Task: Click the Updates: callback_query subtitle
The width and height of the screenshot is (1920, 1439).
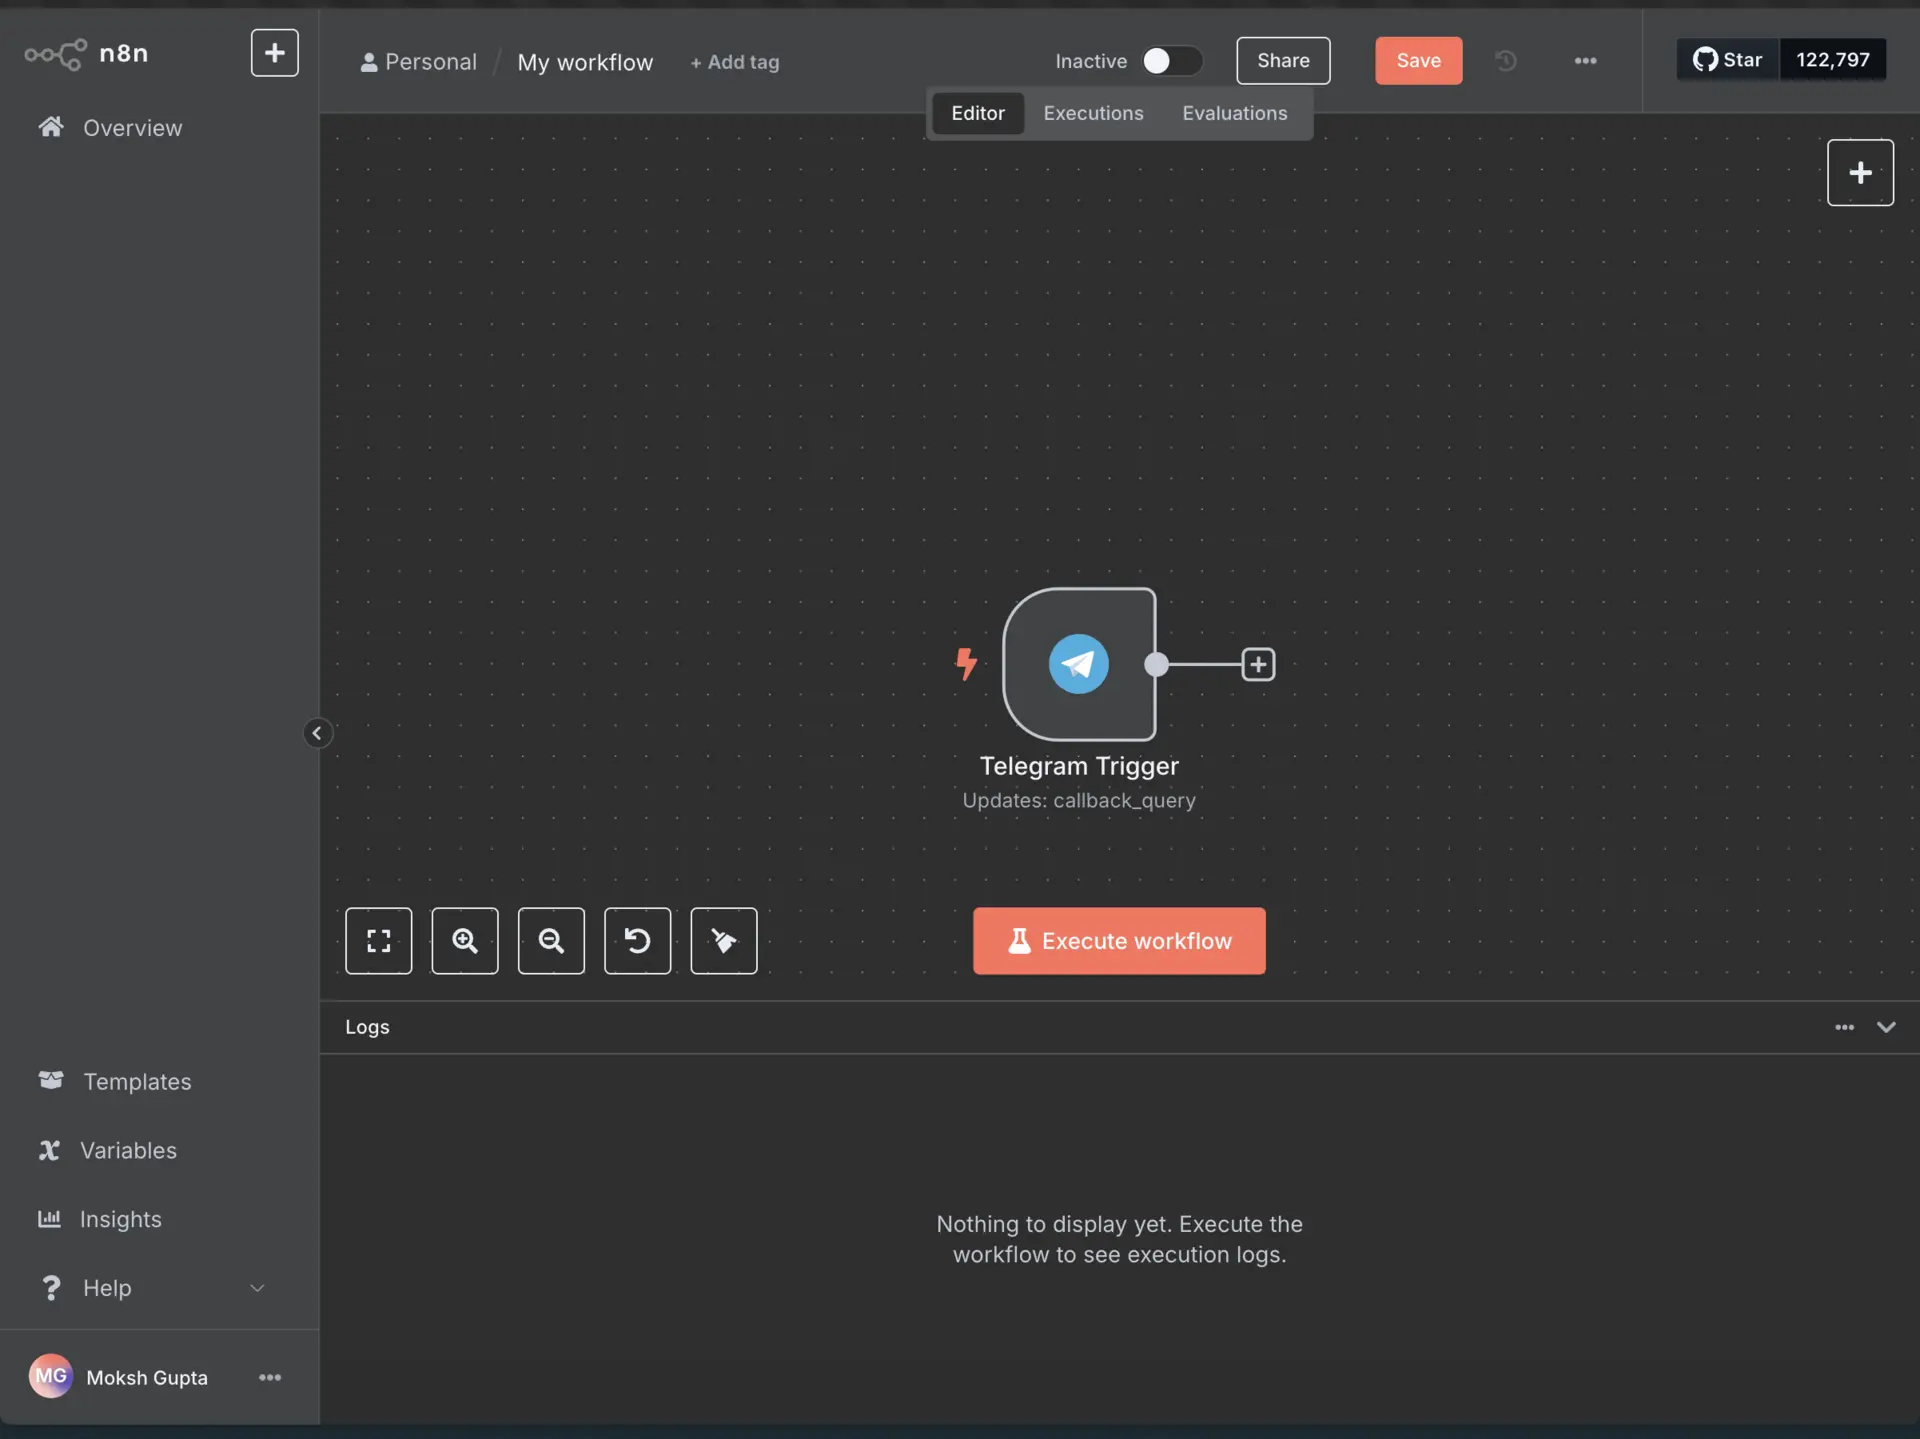Action: pyautogui.click(x=1079, y=800)
